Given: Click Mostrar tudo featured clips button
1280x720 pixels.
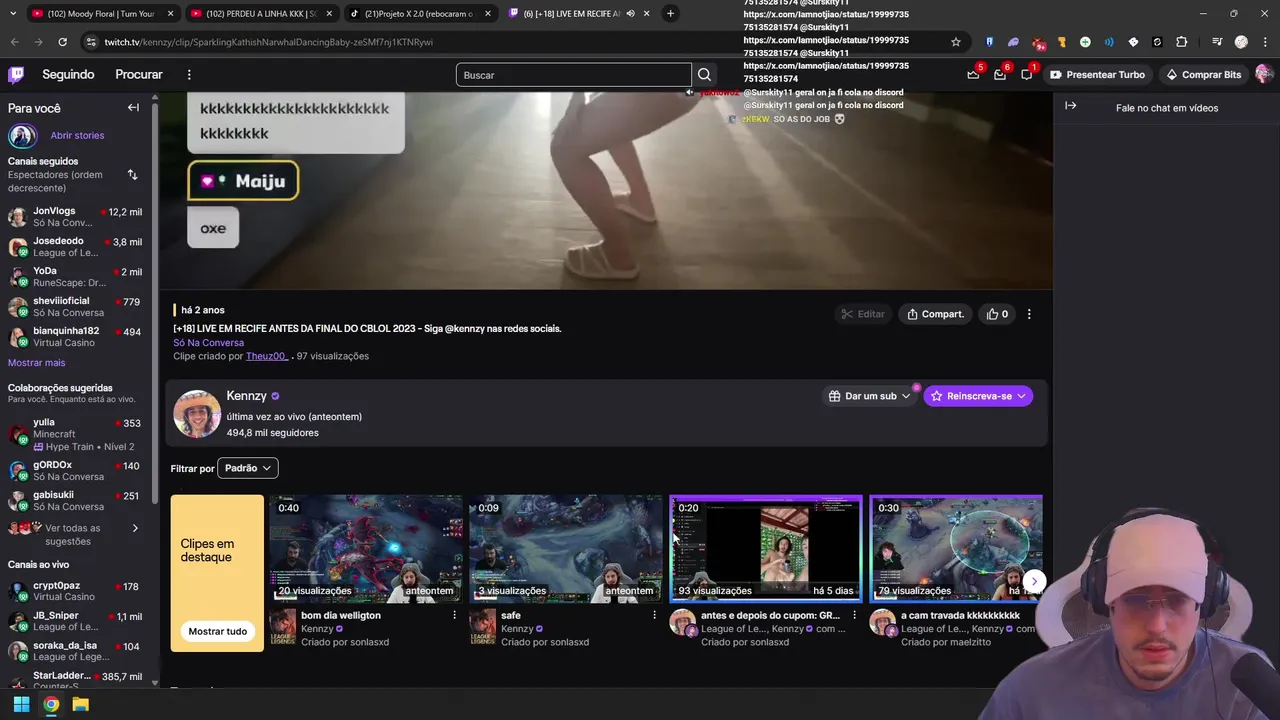Looking at the screenshot, I should [217, 631].
